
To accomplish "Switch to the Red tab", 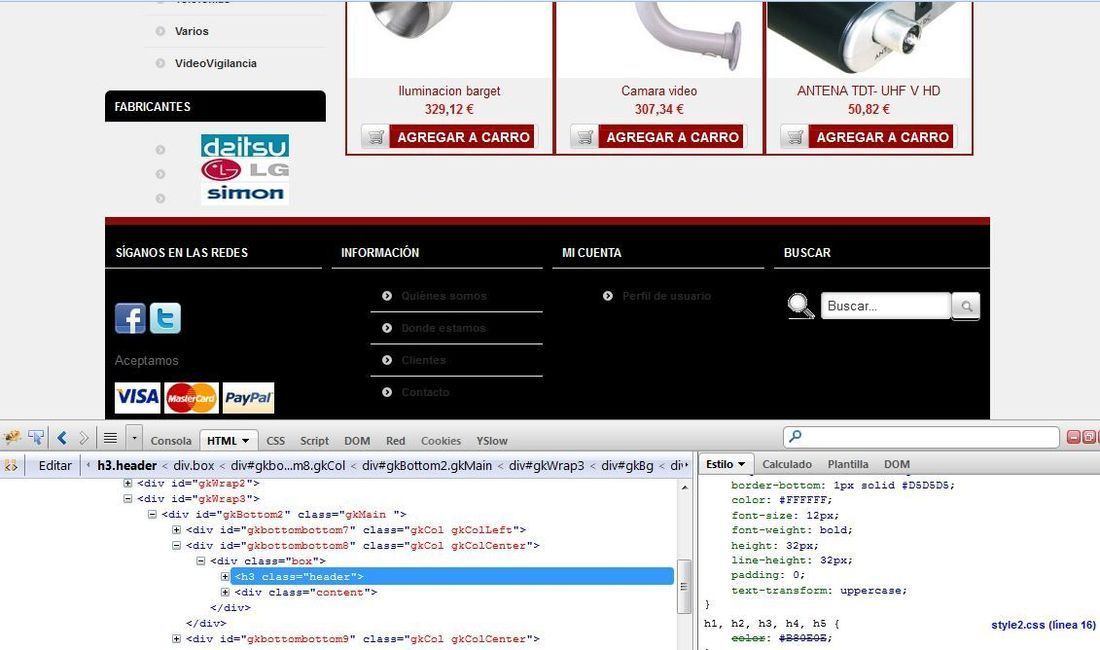I will tap(396, 441).
